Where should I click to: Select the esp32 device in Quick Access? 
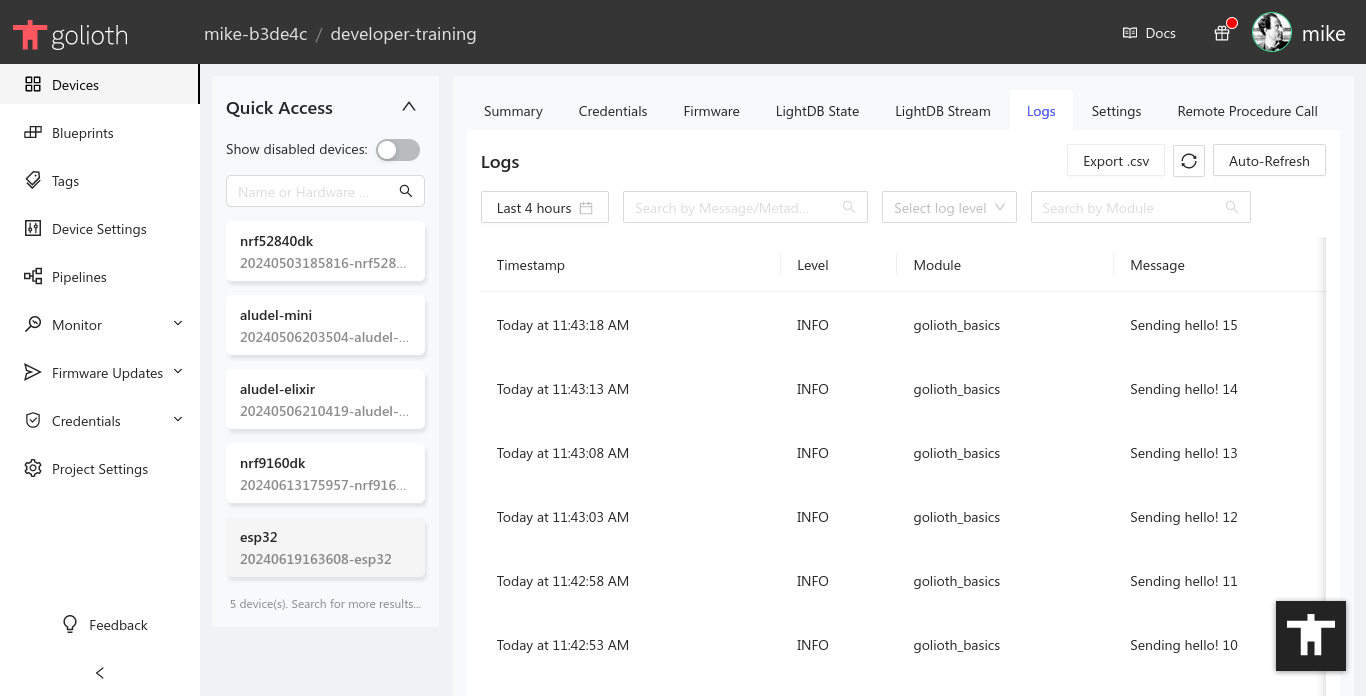point(325,548)
